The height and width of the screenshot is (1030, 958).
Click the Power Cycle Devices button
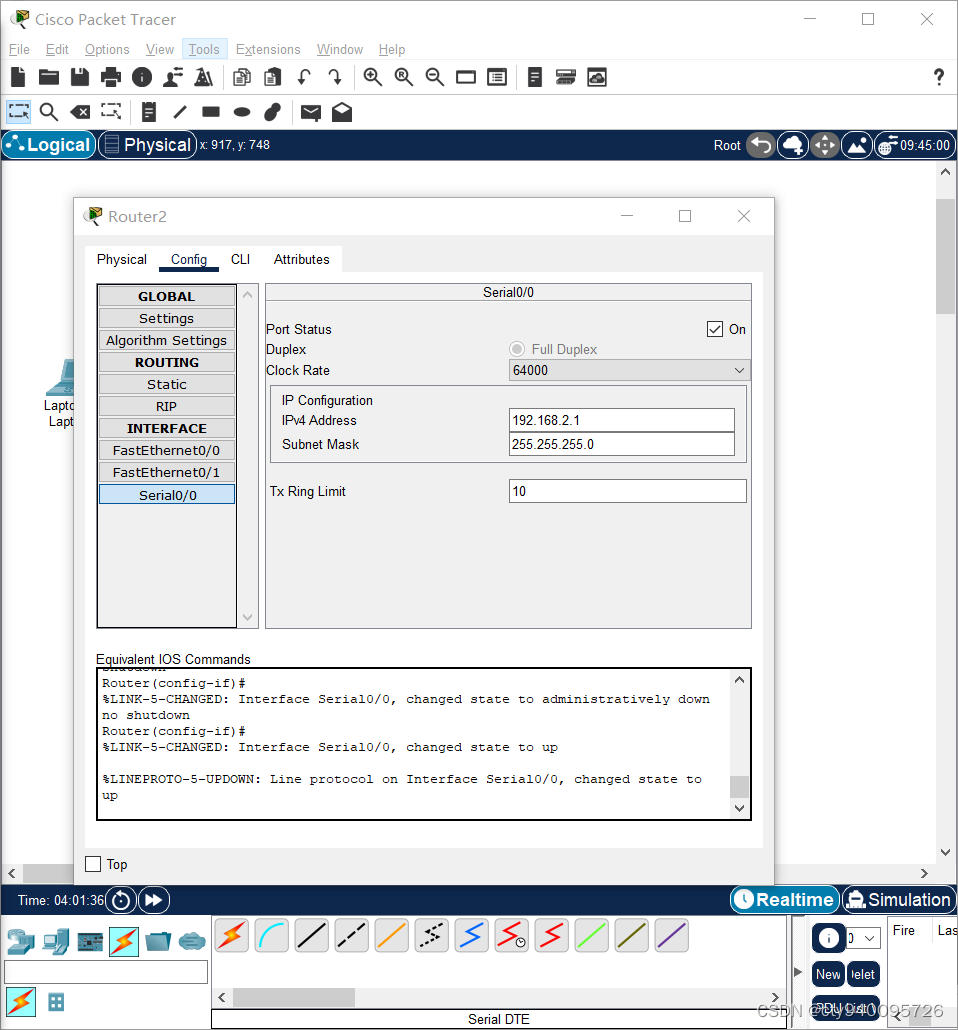[x=121, y=900]
